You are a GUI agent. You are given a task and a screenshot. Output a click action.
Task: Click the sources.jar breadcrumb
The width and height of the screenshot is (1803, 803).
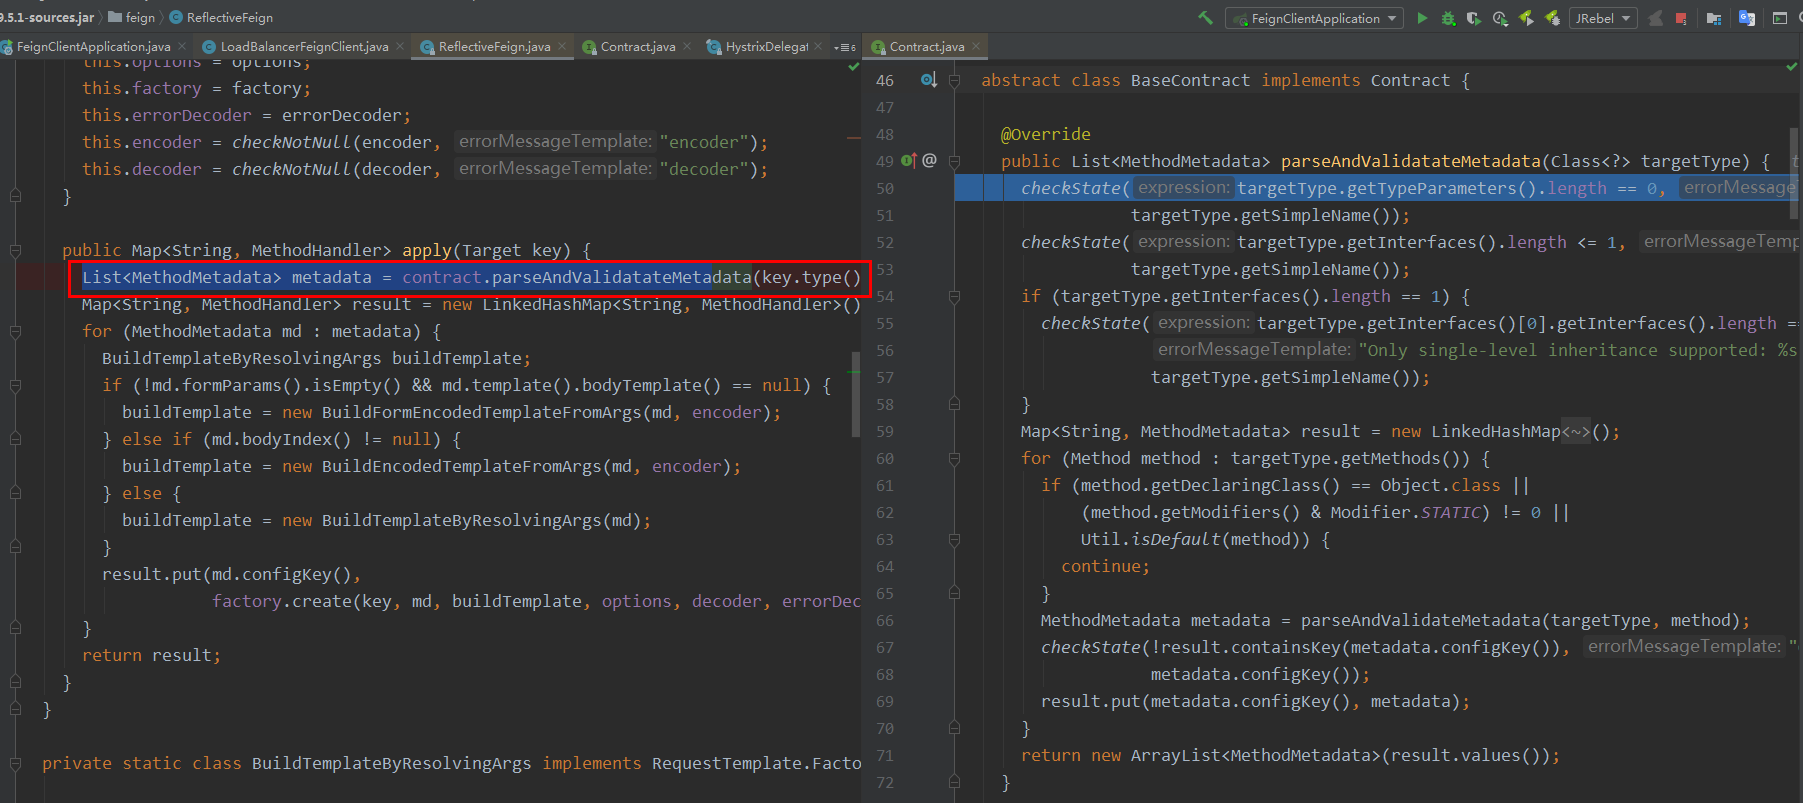47,17
